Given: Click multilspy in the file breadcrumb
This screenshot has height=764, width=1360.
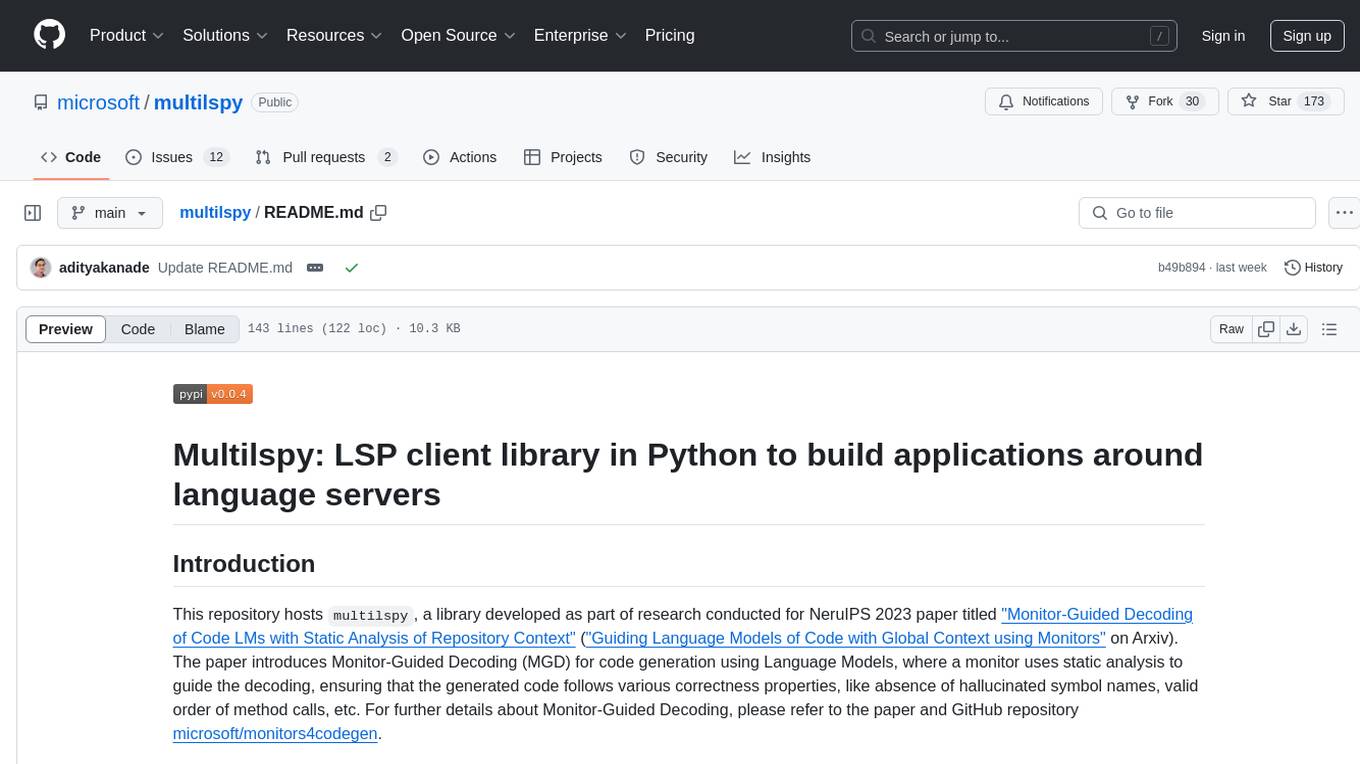Looking at the screenshot, I should [215, 212].
